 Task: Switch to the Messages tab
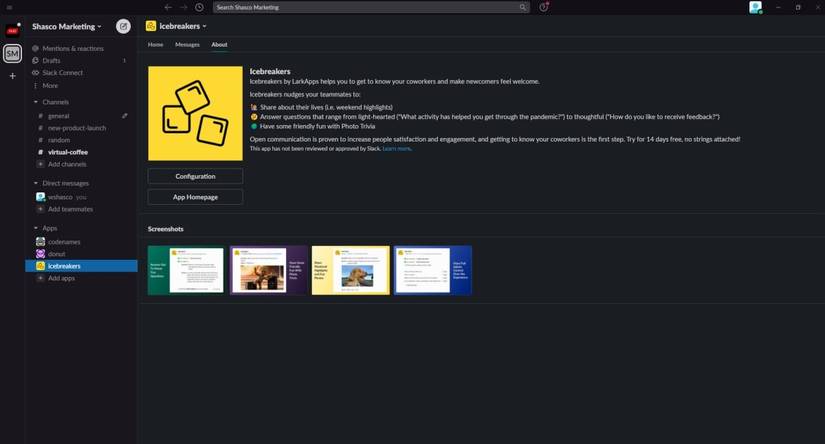[187, 45]
